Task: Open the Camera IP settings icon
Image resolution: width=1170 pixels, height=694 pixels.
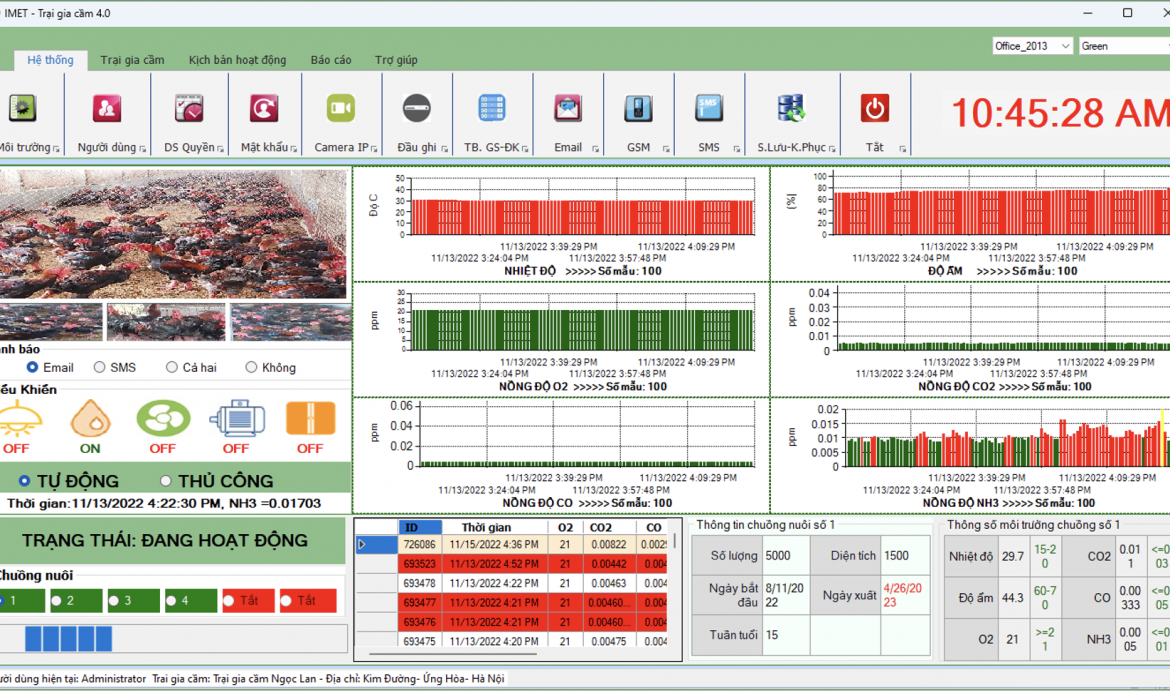Action: [x=340, y=109]
